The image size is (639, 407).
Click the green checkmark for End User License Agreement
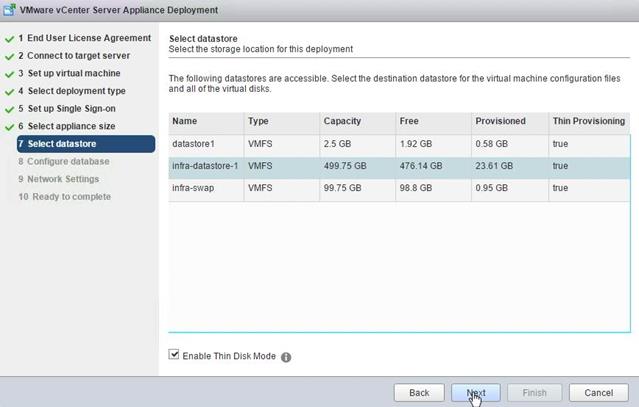tap(9, 39)
